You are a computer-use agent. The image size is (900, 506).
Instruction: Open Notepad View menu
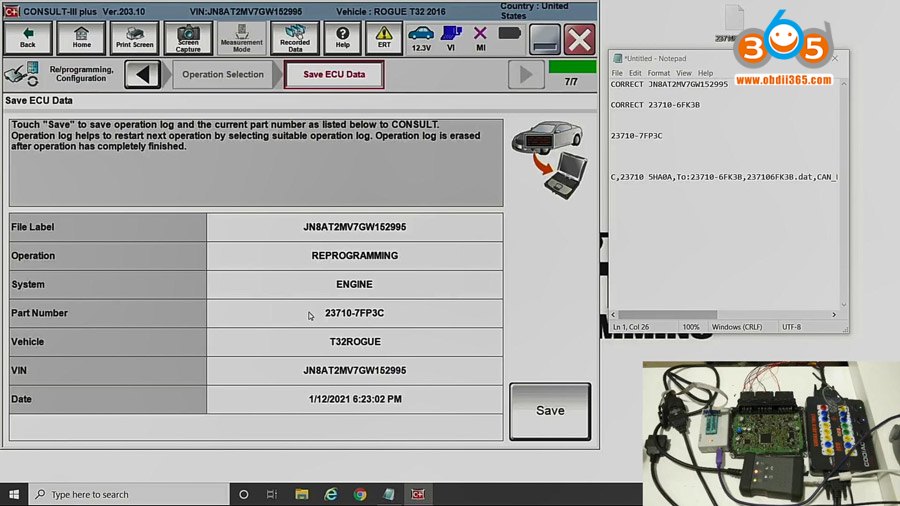(x=684, y=73)
